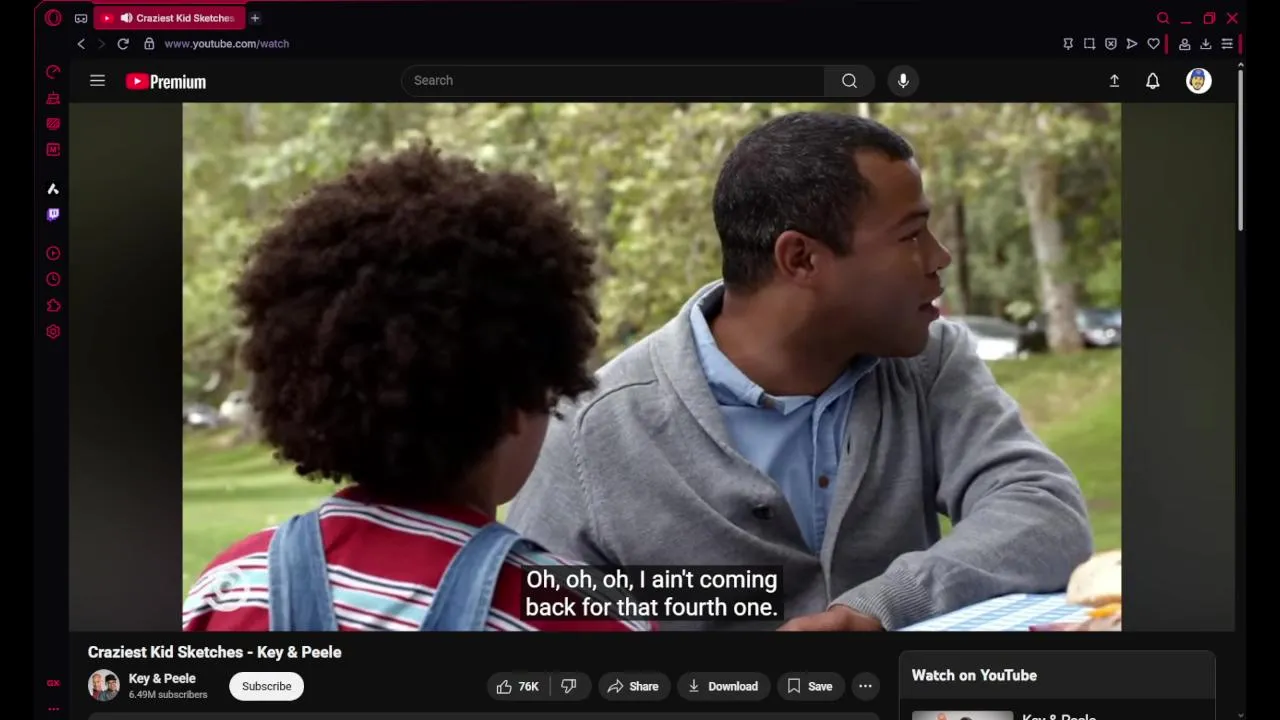Click the video to pause playback
This screenshot has width=1280, height=720.
[x=651, y=366]
